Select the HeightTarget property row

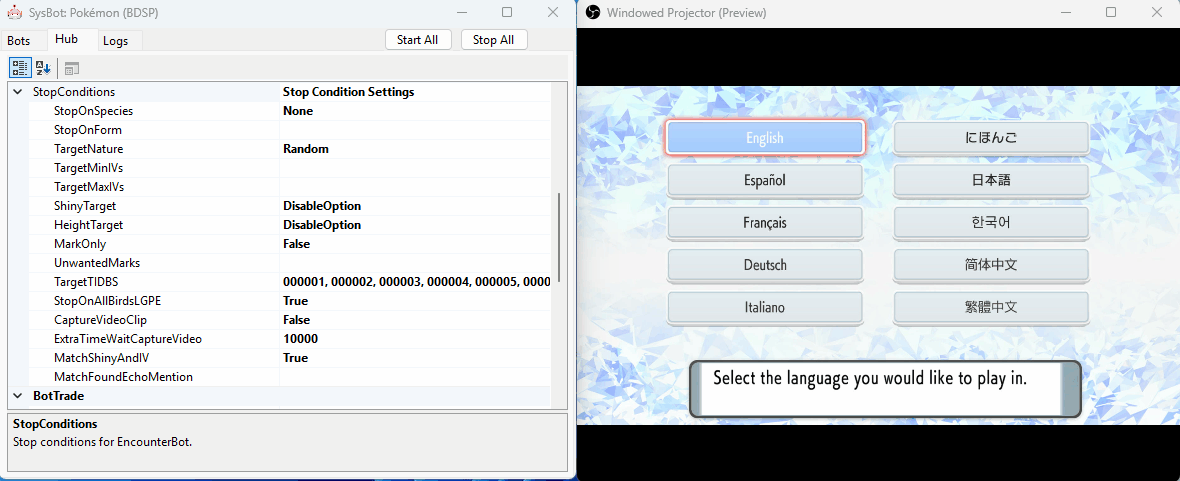(x=290, y=225)
